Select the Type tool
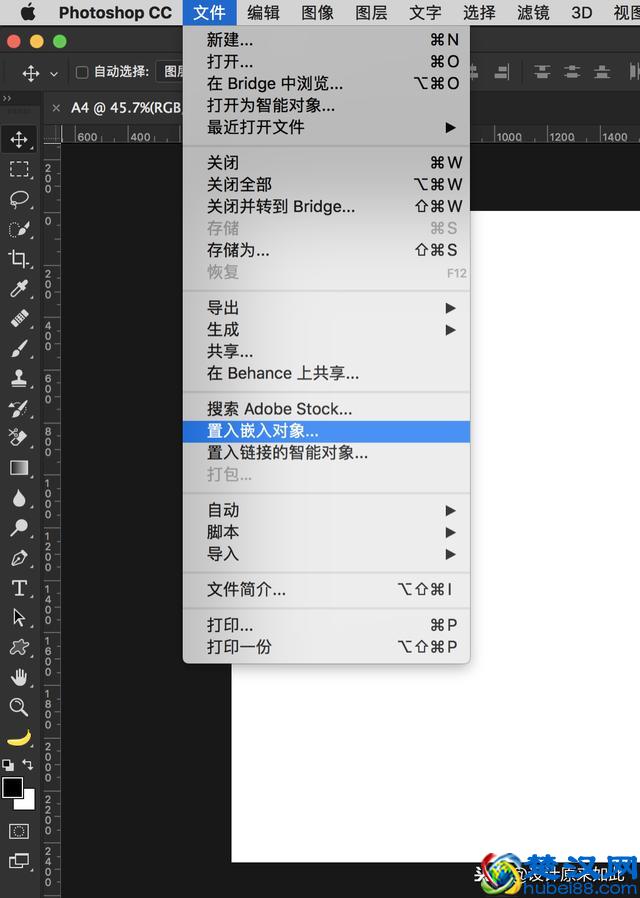The width and height of the screenshot is (640, 898). [19, 588]
